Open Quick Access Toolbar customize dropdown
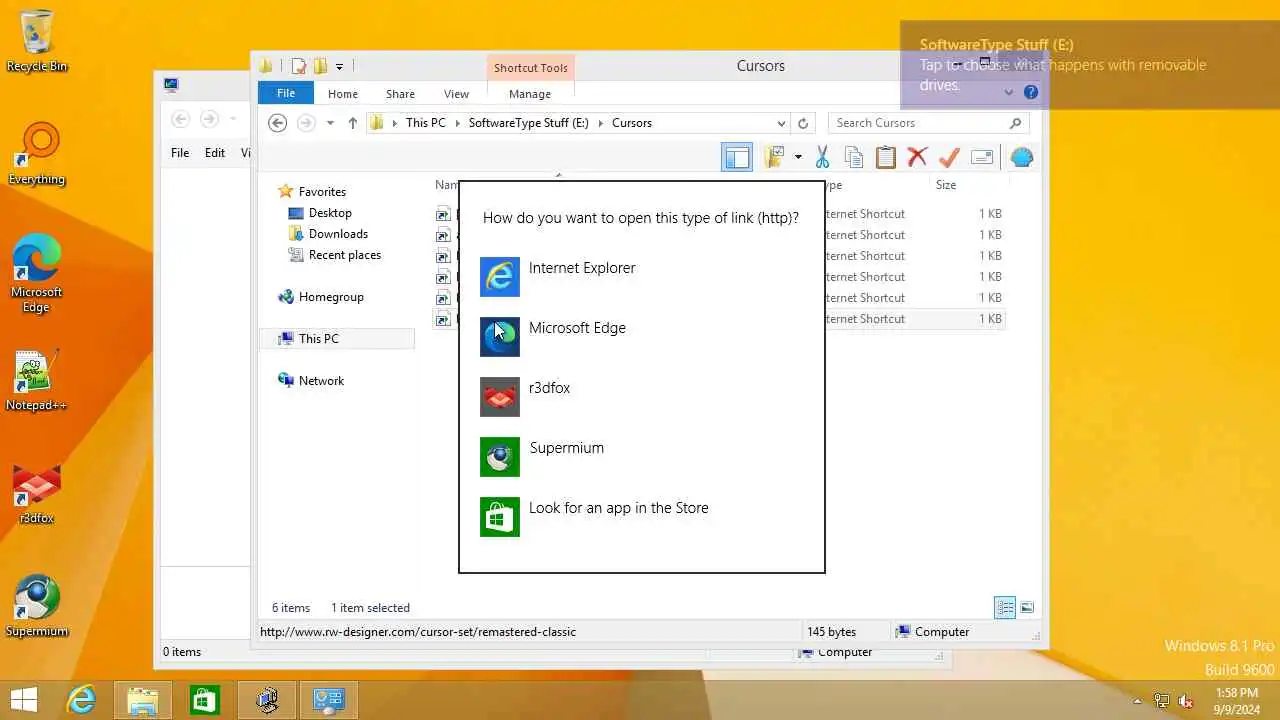Image resolution: width=1280 pixels, height=720 pixels. [339, 67]
